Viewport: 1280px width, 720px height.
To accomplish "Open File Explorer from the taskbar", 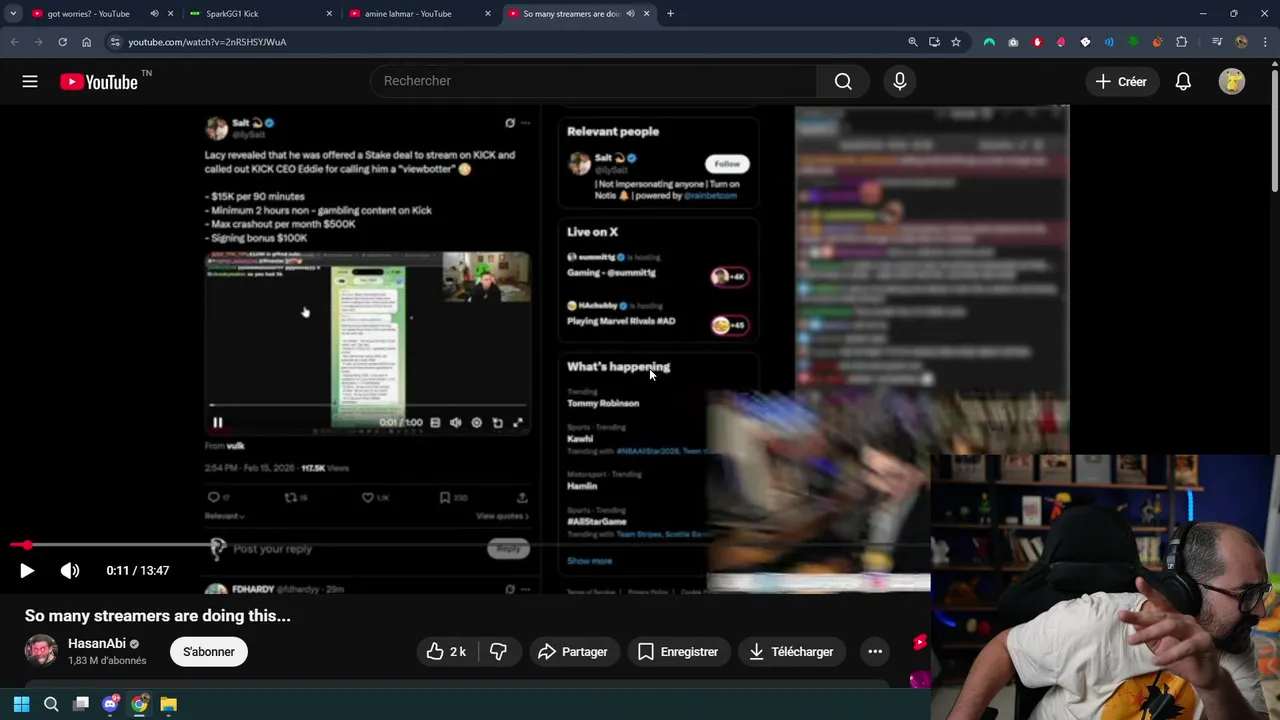I will 169,704.
